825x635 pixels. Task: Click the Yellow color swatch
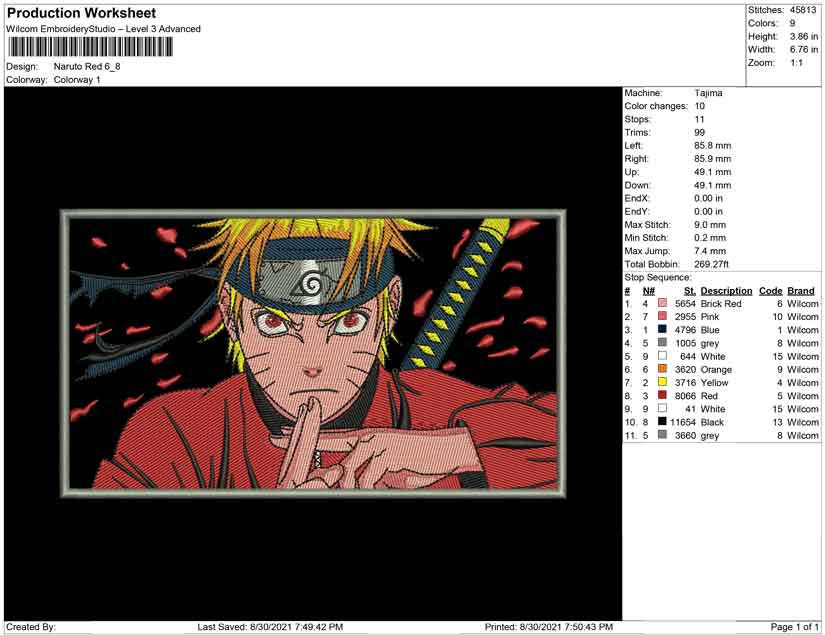pos(662,382)
